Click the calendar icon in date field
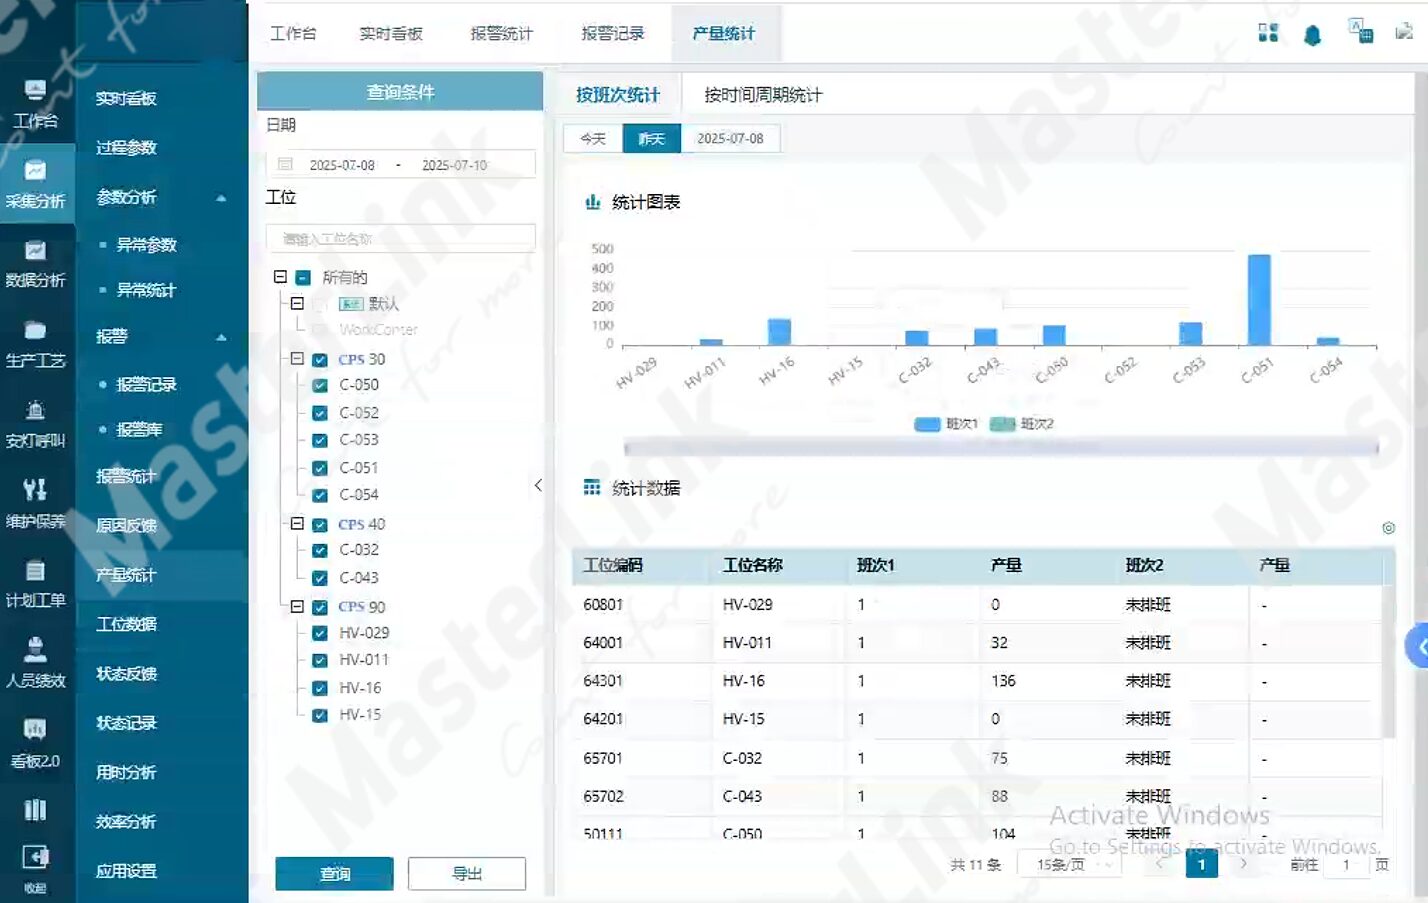This screenshot has height=903, width=1428. 285,164
